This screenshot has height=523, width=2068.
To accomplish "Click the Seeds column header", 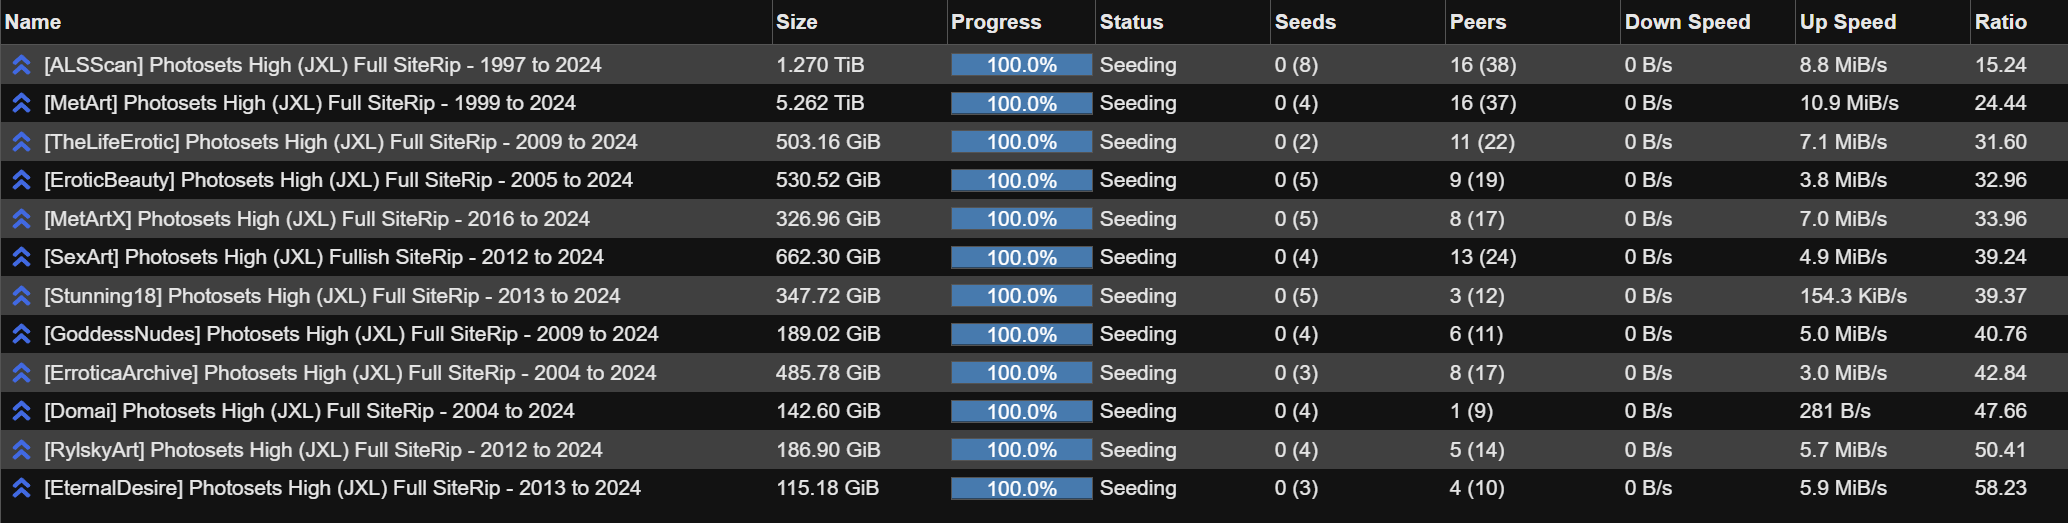I will click(1304, 22).
